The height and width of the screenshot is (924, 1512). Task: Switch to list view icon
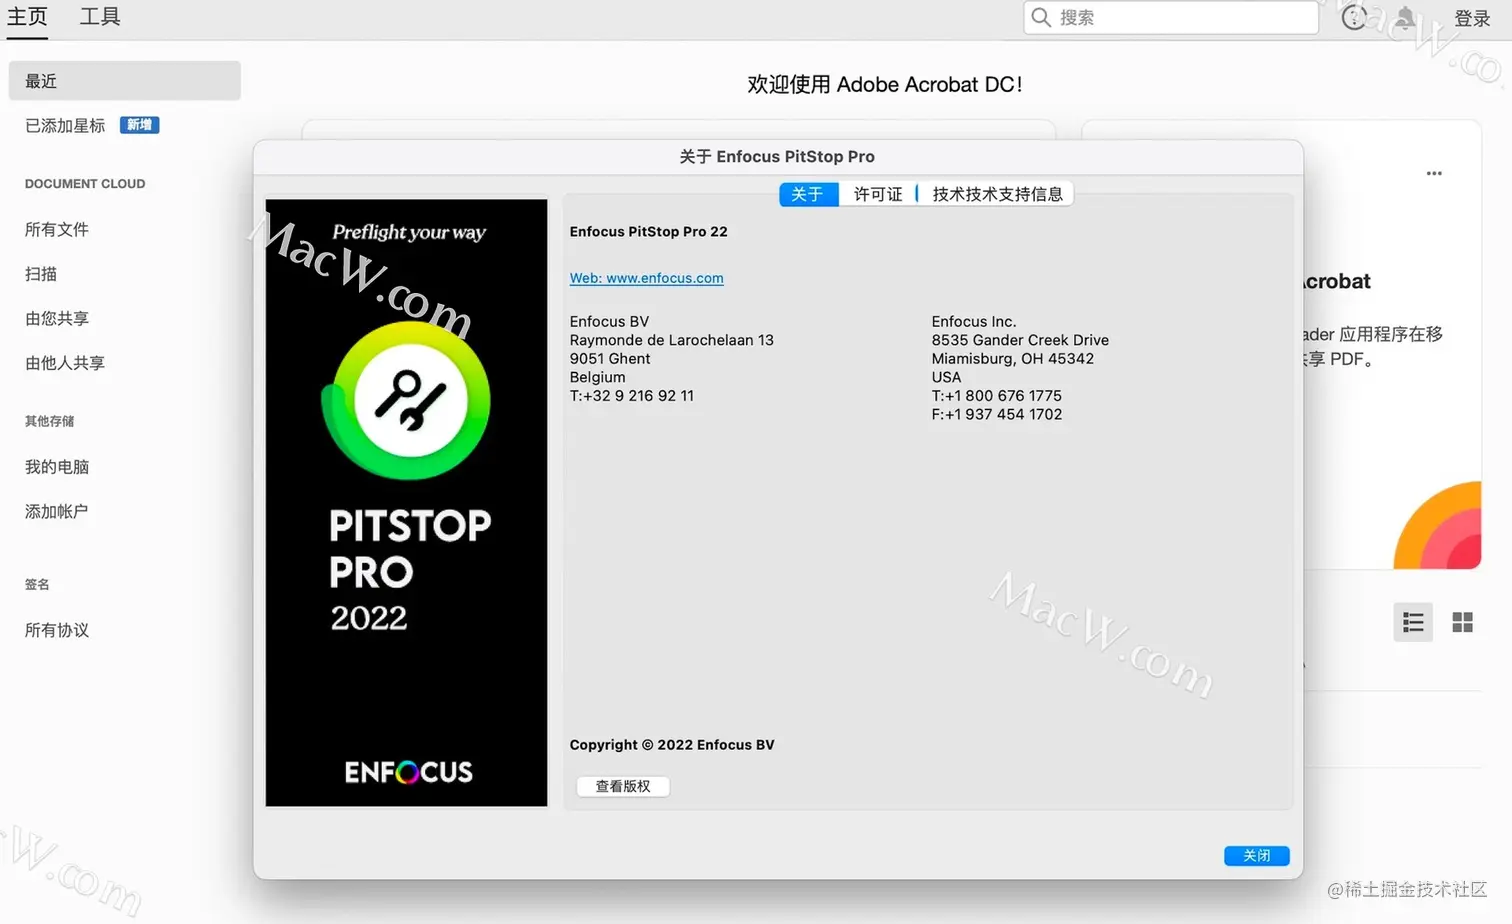pyautogui.click(x=1413, y=622)
